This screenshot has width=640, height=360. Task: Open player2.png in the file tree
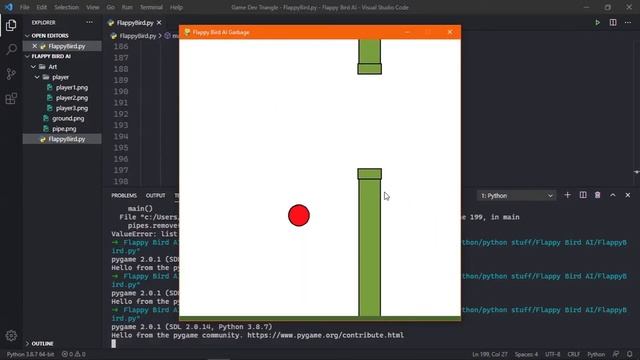point(71,98)
